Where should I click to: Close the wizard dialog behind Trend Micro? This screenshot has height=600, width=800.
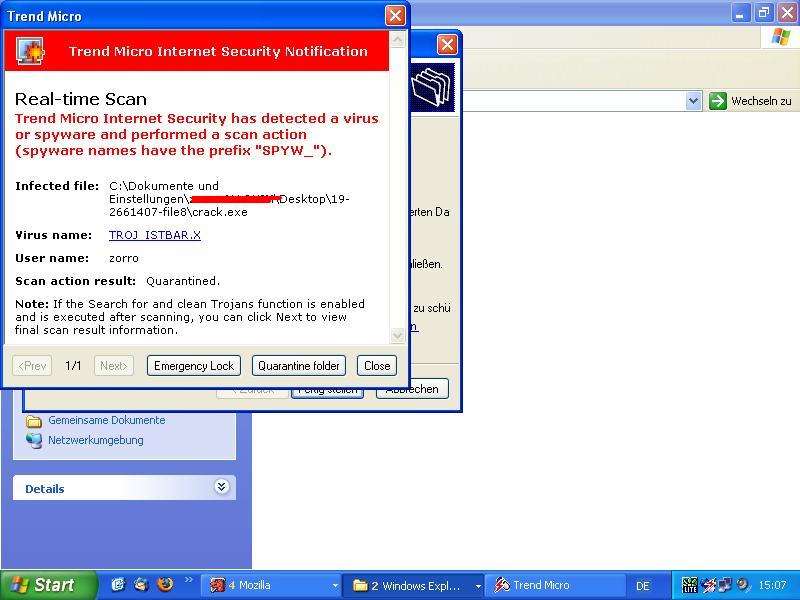[x=447, y=45]
